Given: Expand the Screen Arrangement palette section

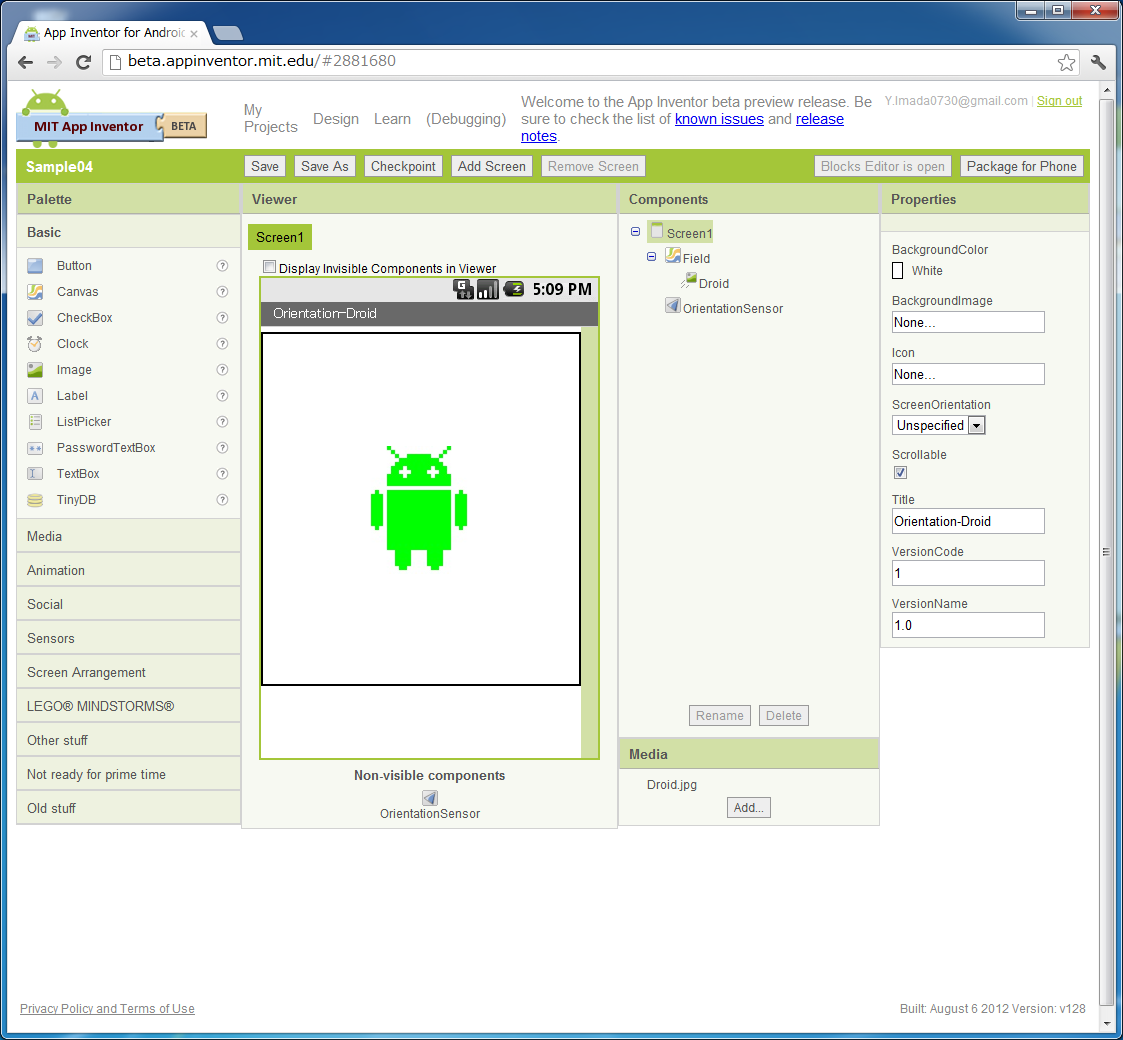Looking at the screenshot, I should (x=129, y=673).
